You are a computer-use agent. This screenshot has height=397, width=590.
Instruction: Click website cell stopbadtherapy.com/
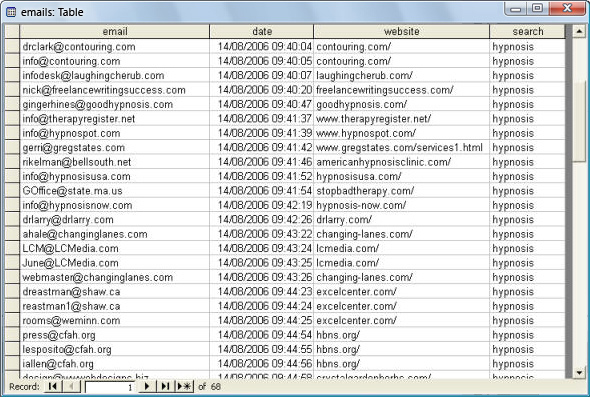(401, 191)
